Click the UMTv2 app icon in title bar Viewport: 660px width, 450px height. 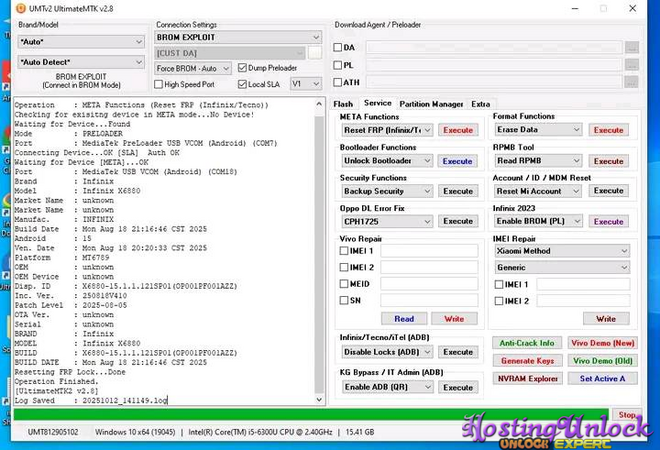(x=10, y=7)
